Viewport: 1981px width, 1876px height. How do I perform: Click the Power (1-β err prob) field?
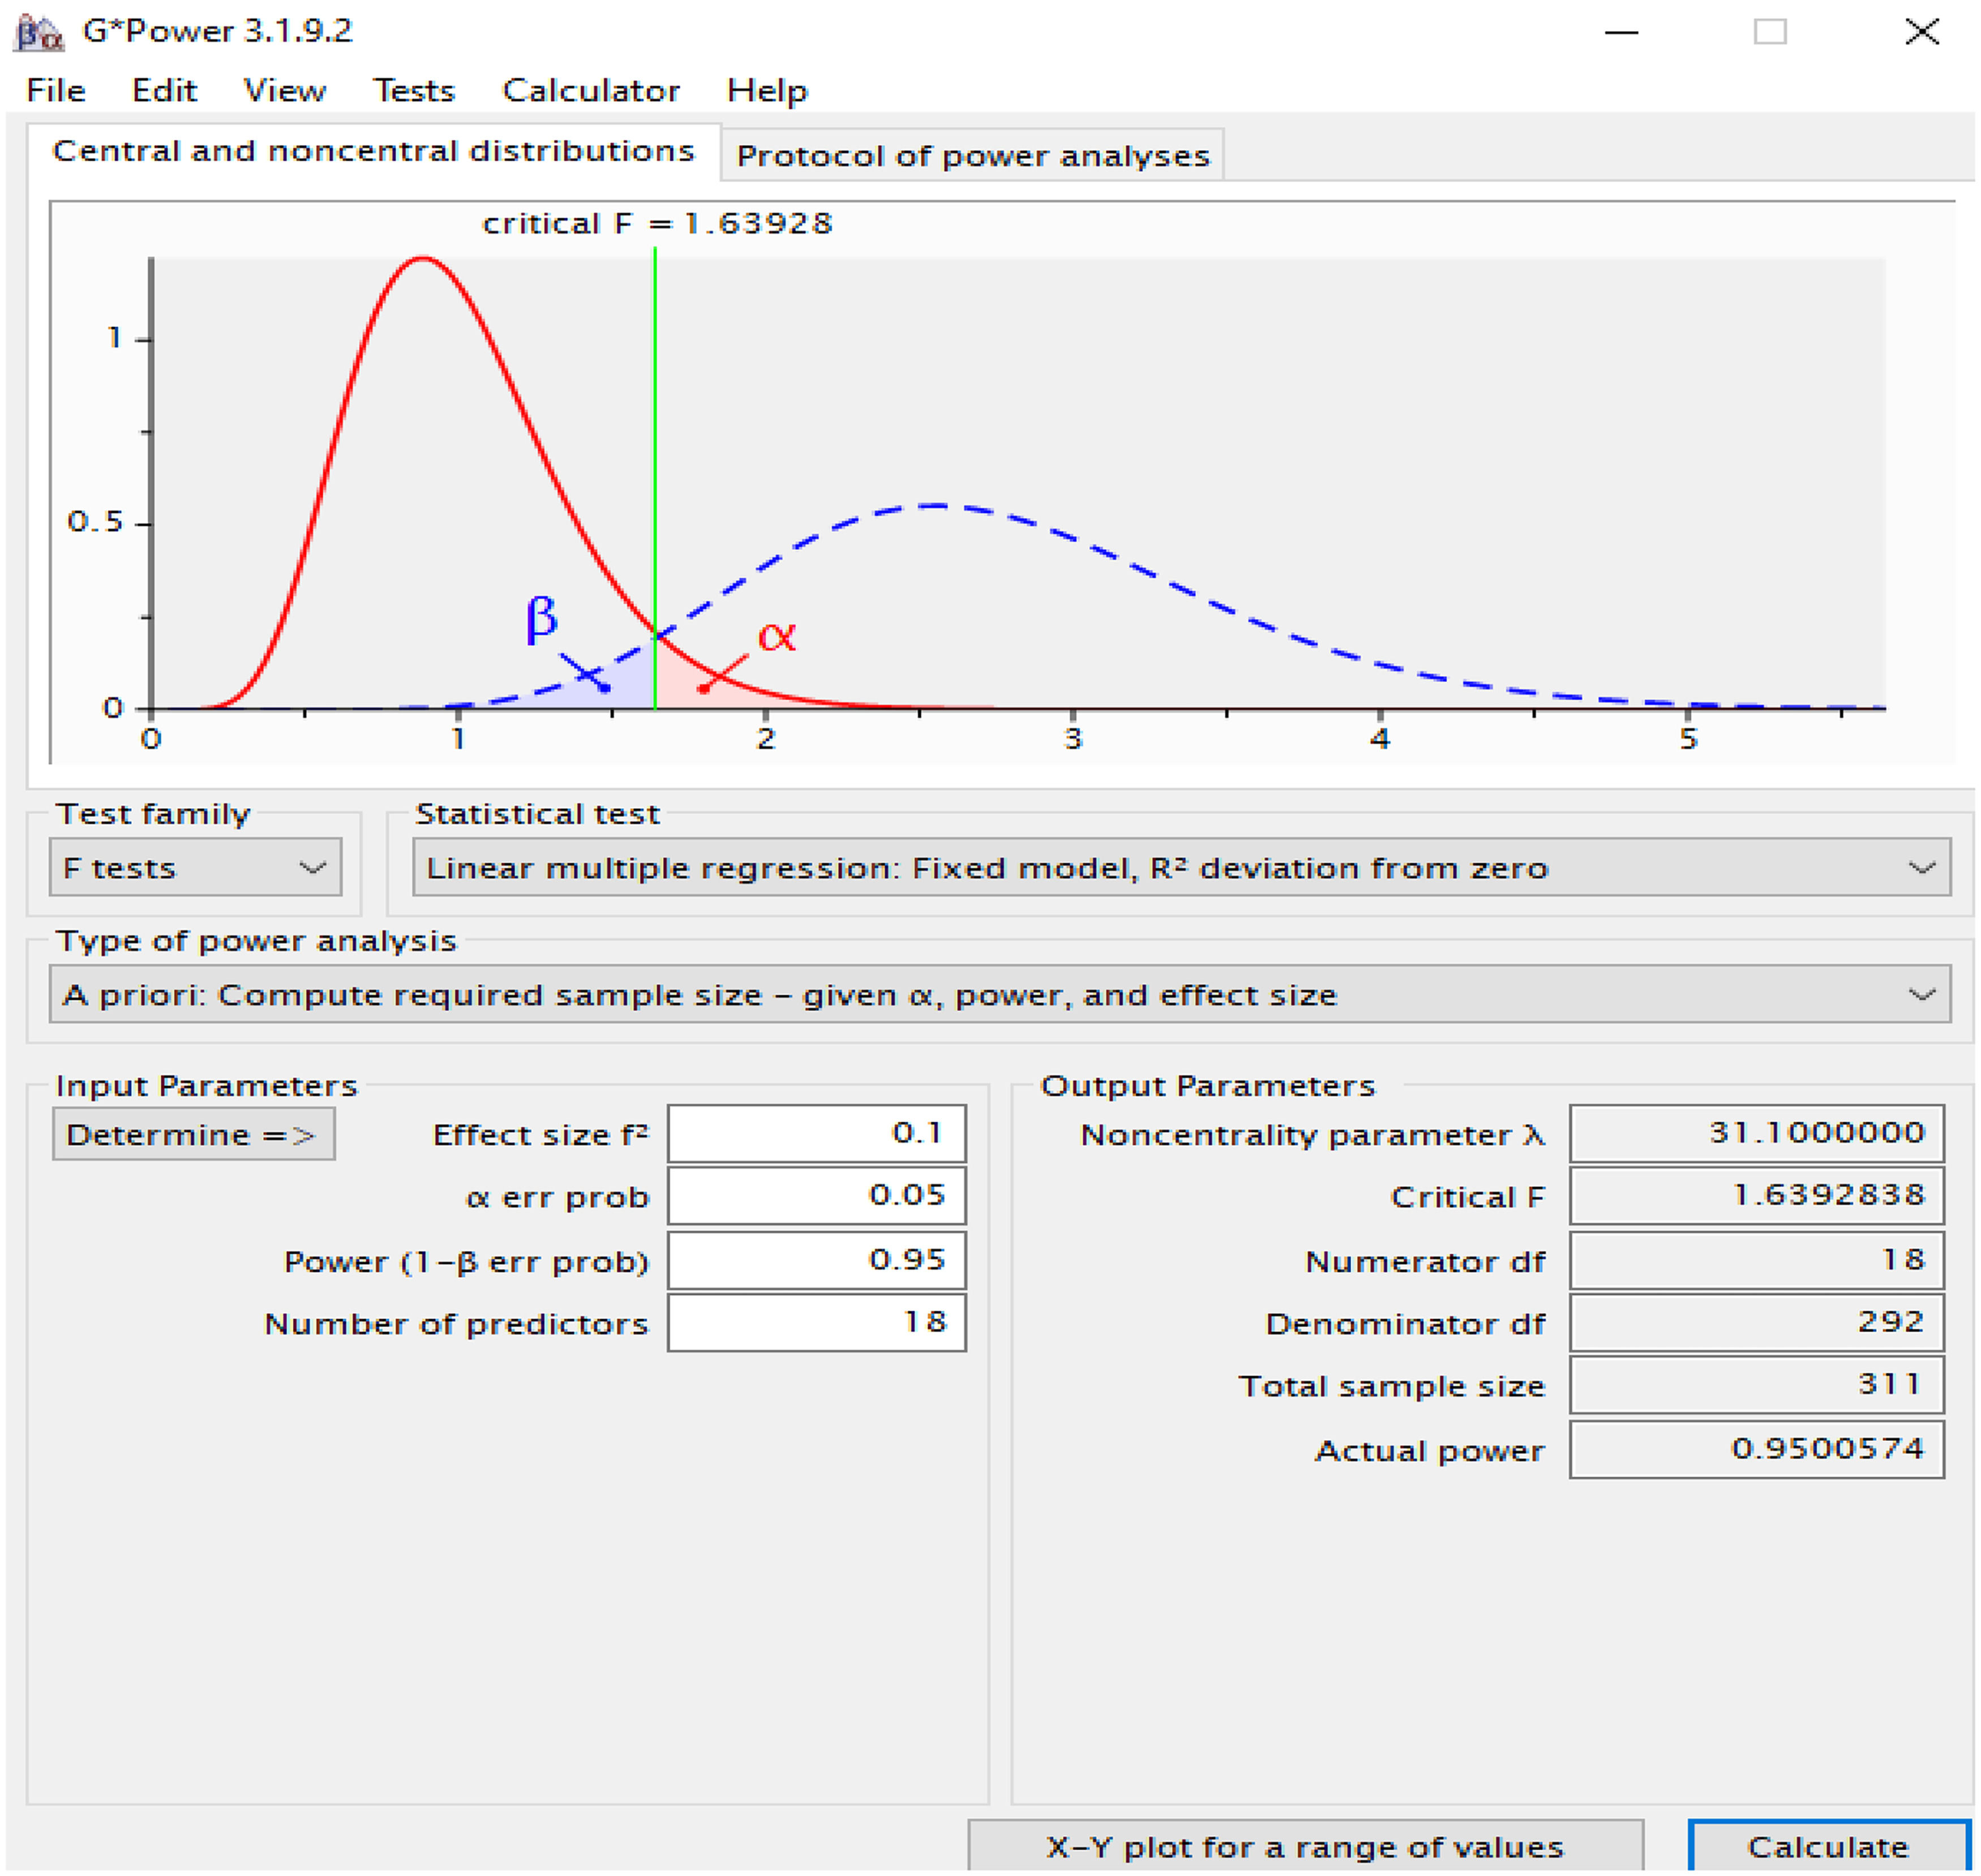tap(816, 1259)
